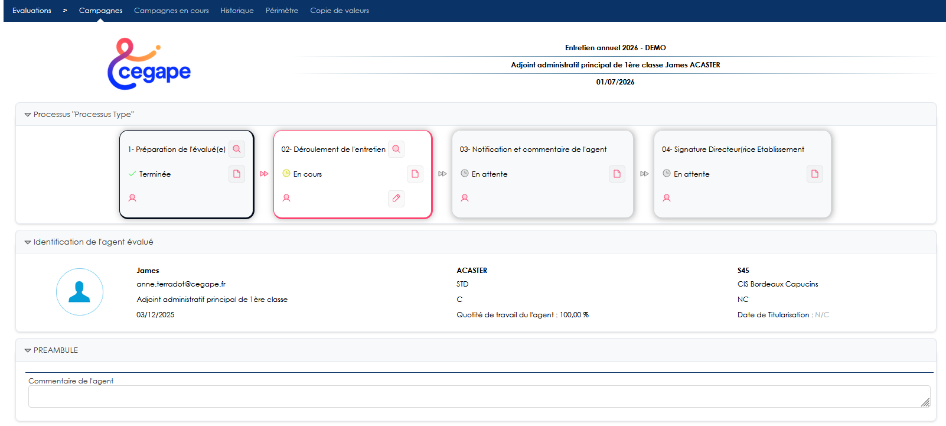Click yellow clock icon next to En cours
Screen dimensions: 946x426
point(286,174)
